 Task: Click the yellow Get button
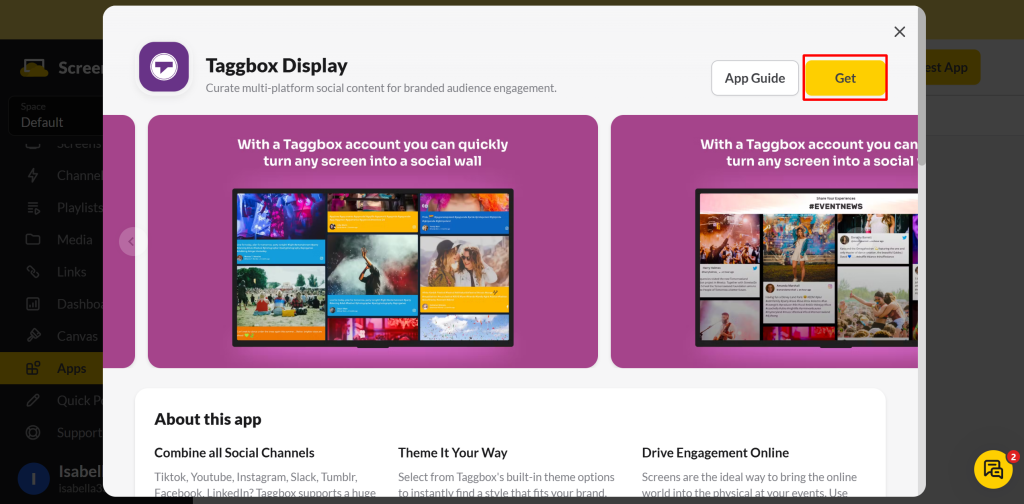(x=845, y=78)
